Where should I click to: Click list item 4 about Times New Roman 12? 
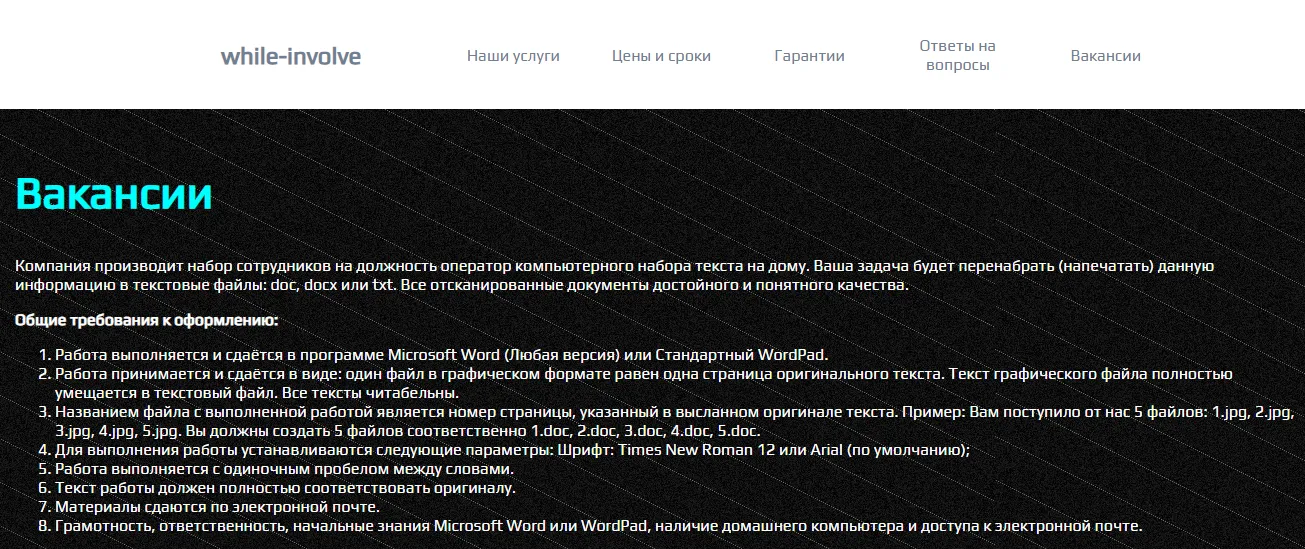(513, 451)
